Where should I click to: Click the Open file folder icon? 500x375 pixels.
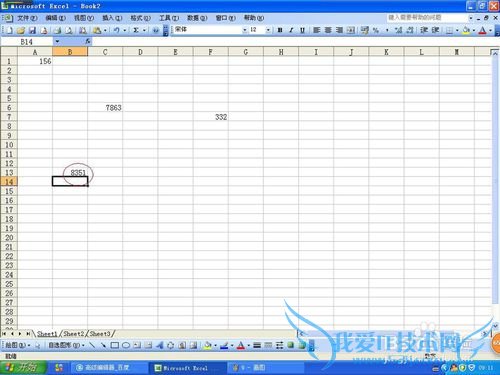point(21,30)
